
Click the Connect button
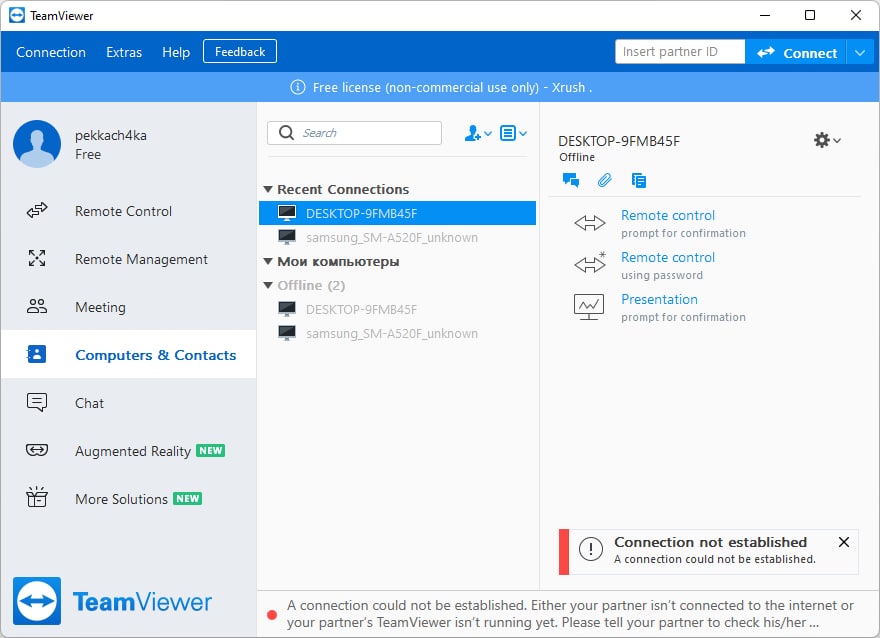tap(796, 53)
